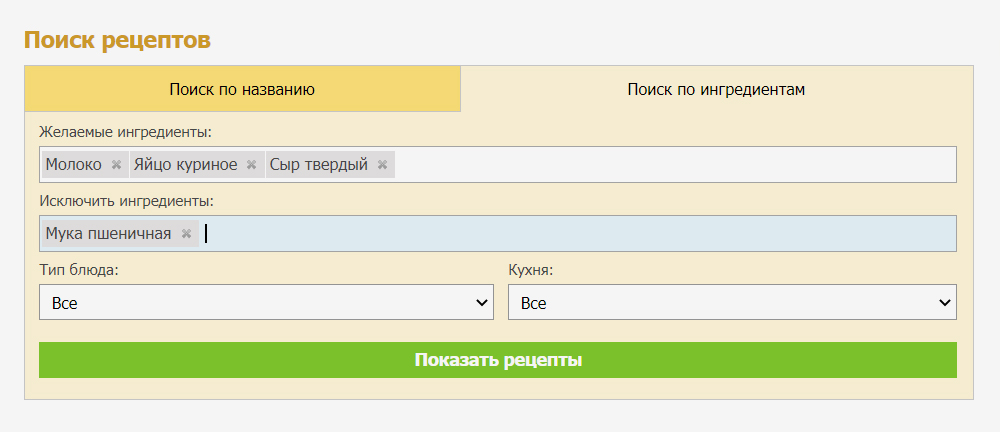
Task: Select the Сыр твердый tag label
Action: tap(318, 165)
